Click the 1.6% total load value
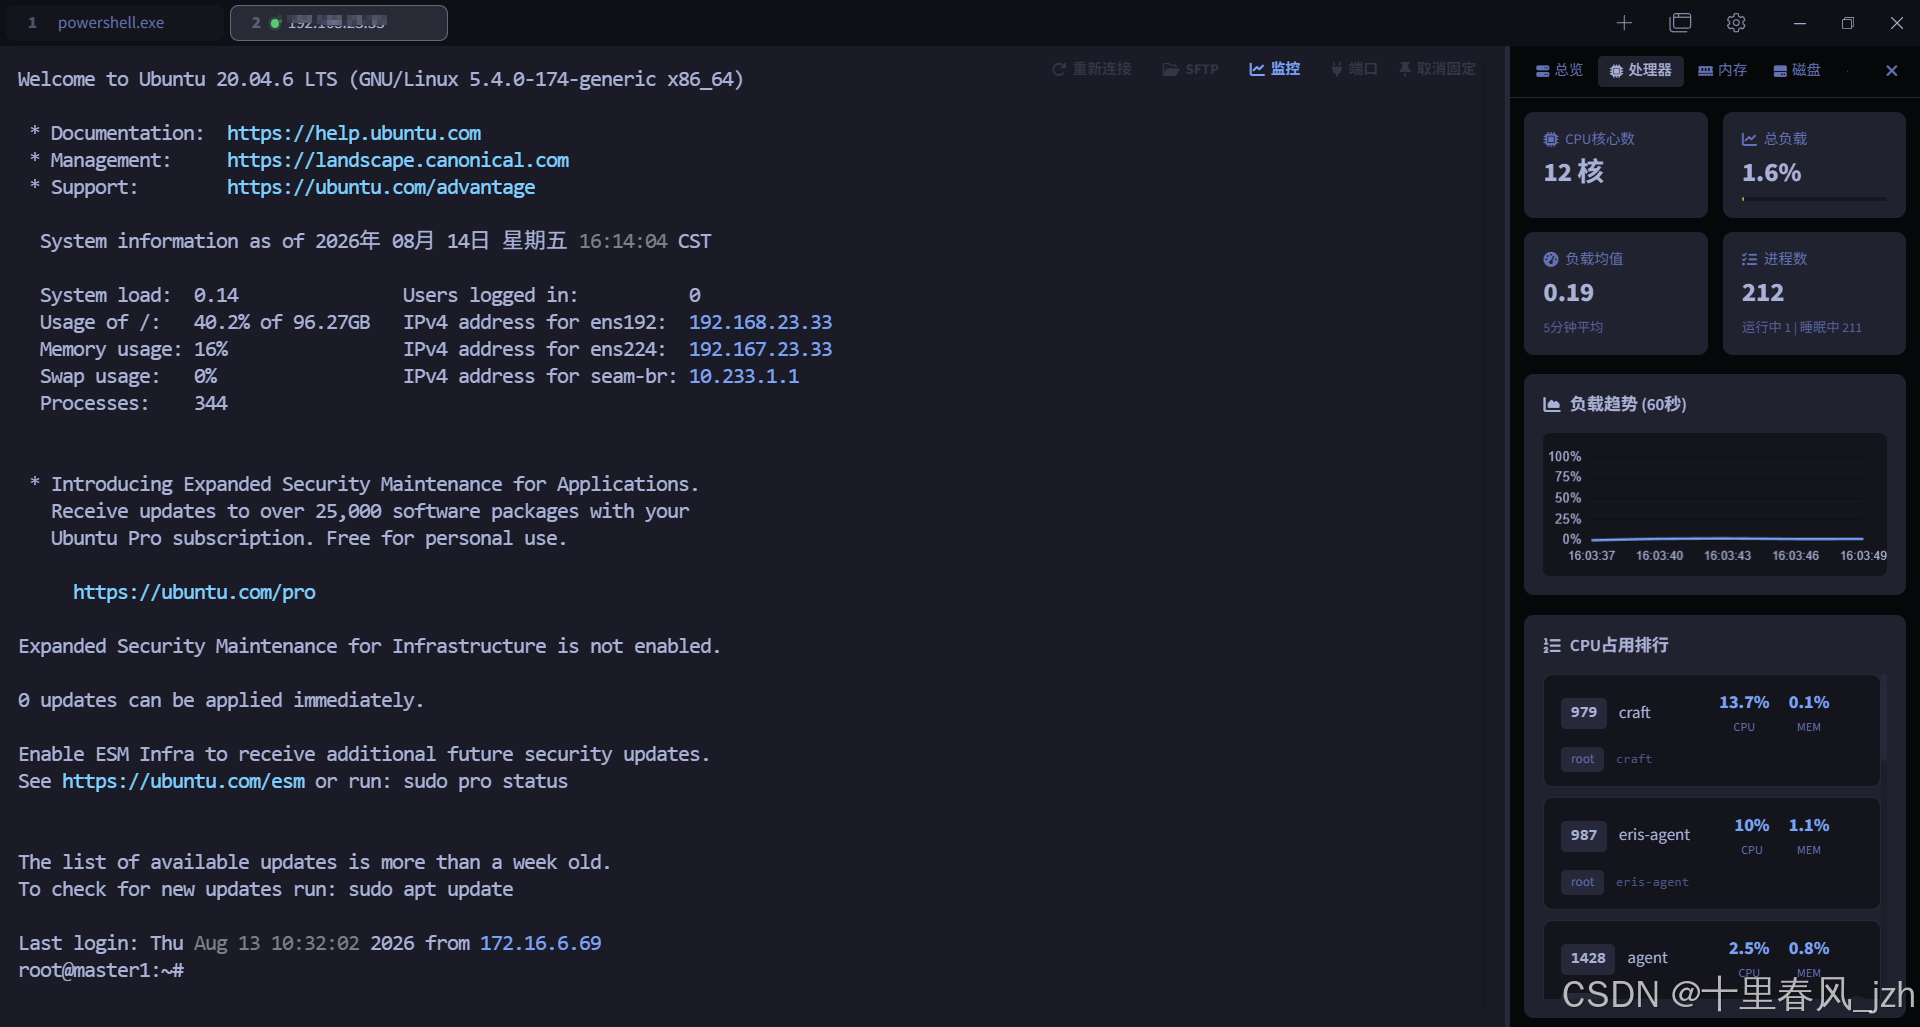 tap(1771, 173)
